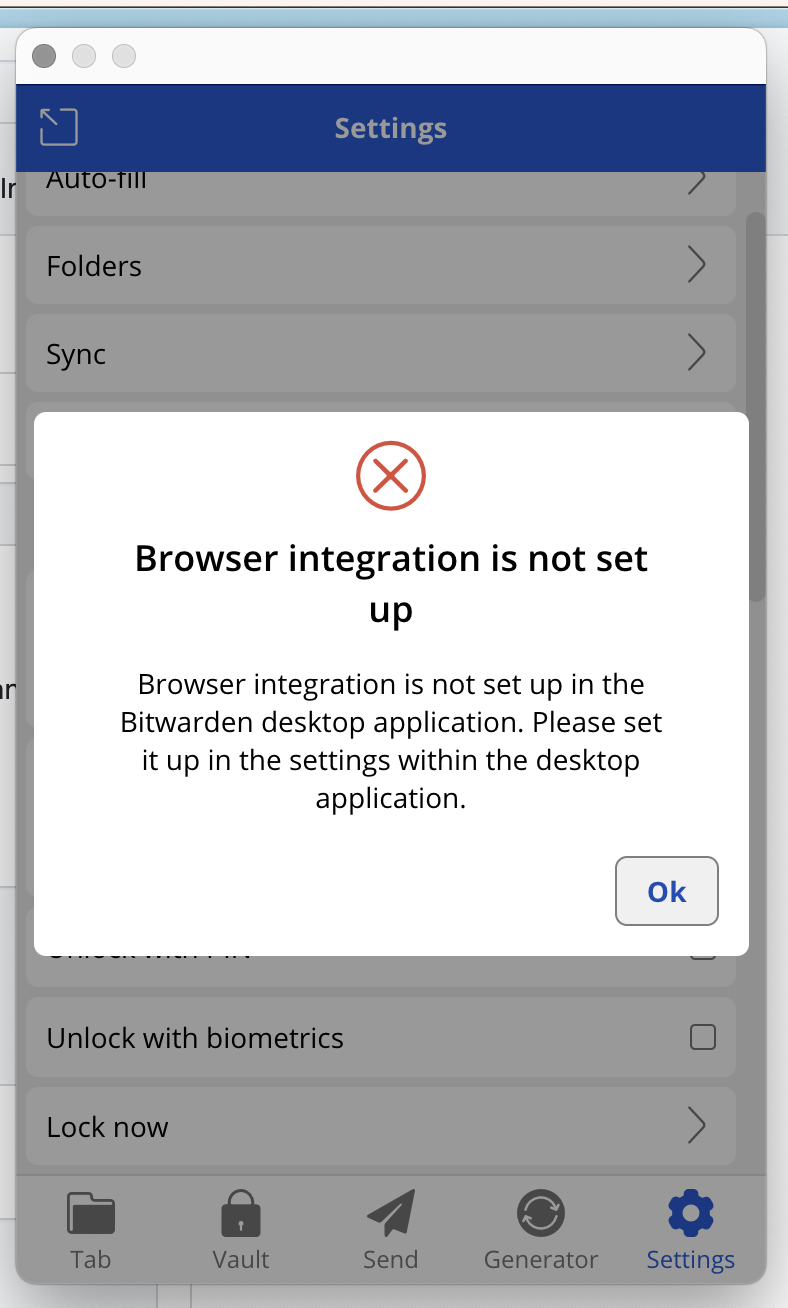
Task: Click Lock now to lock the vault
Action: pyautogui.click(x=380, y=1126)
